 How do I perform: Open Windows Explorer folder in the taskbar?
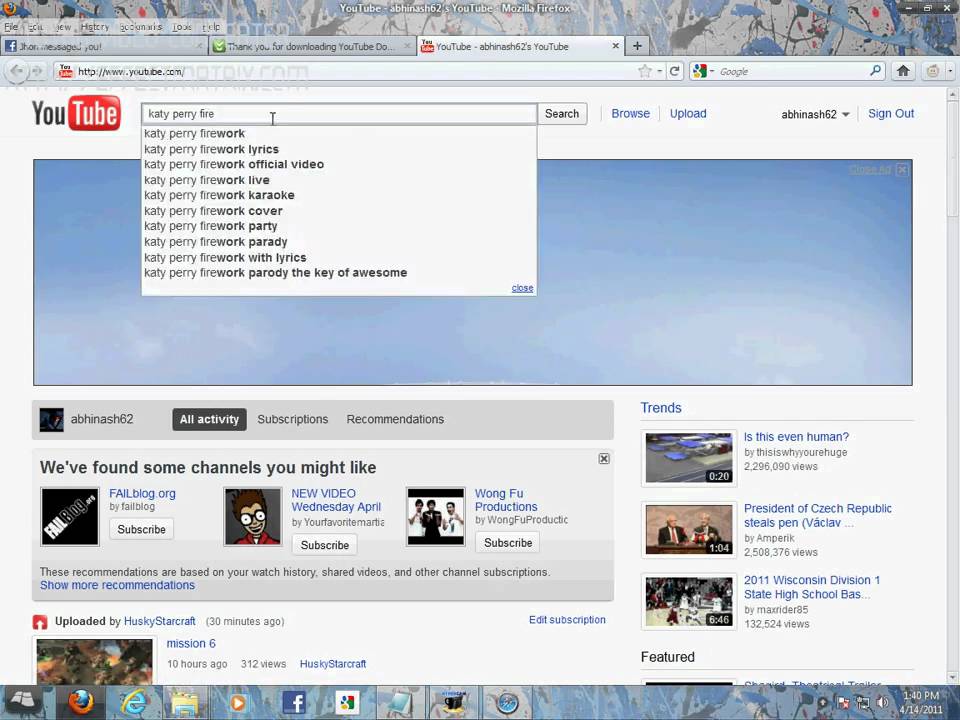185,702
